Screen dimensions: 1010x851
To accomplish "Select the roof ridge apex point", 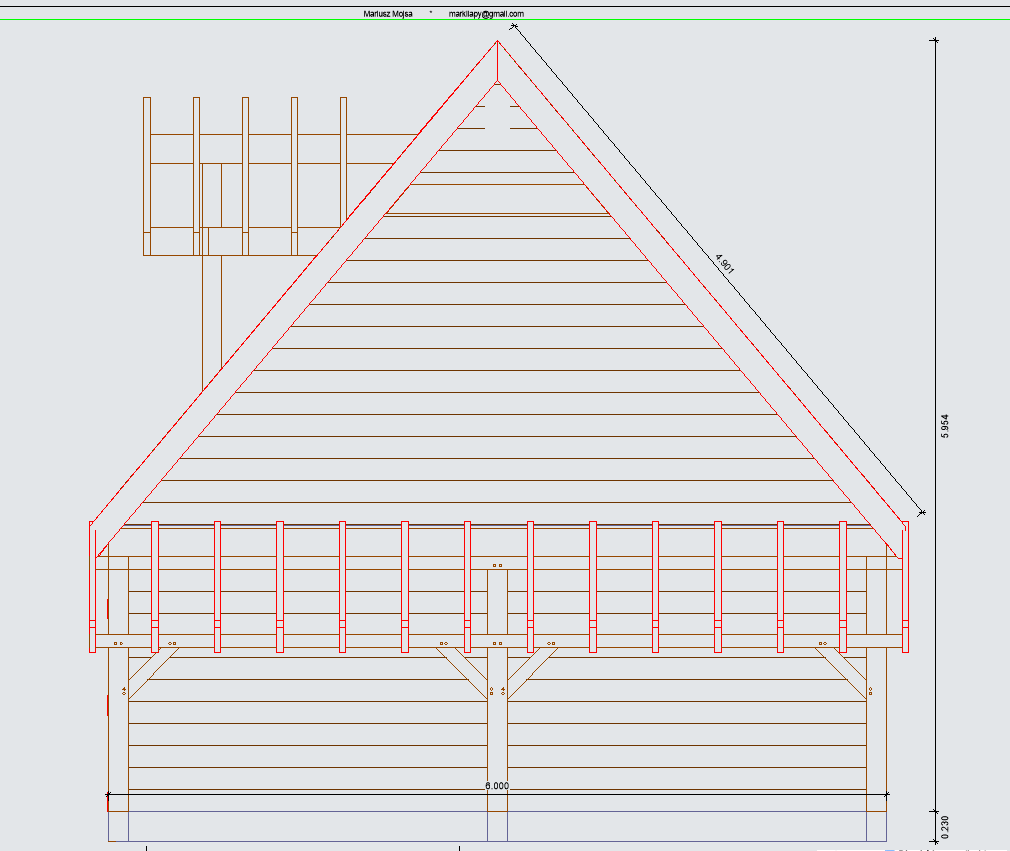I will [x=497, y=42].
